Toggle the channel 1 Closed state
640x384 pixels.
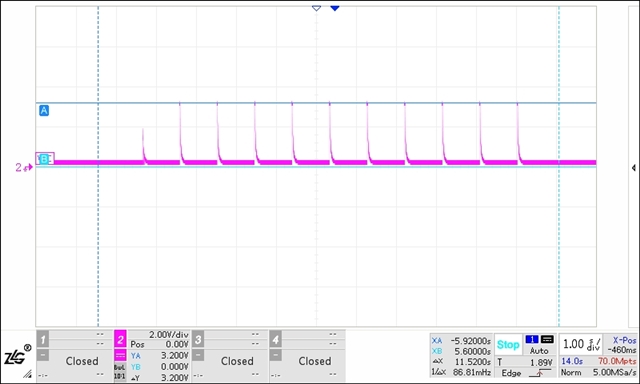pyautogui.click(x=82, y=361)
